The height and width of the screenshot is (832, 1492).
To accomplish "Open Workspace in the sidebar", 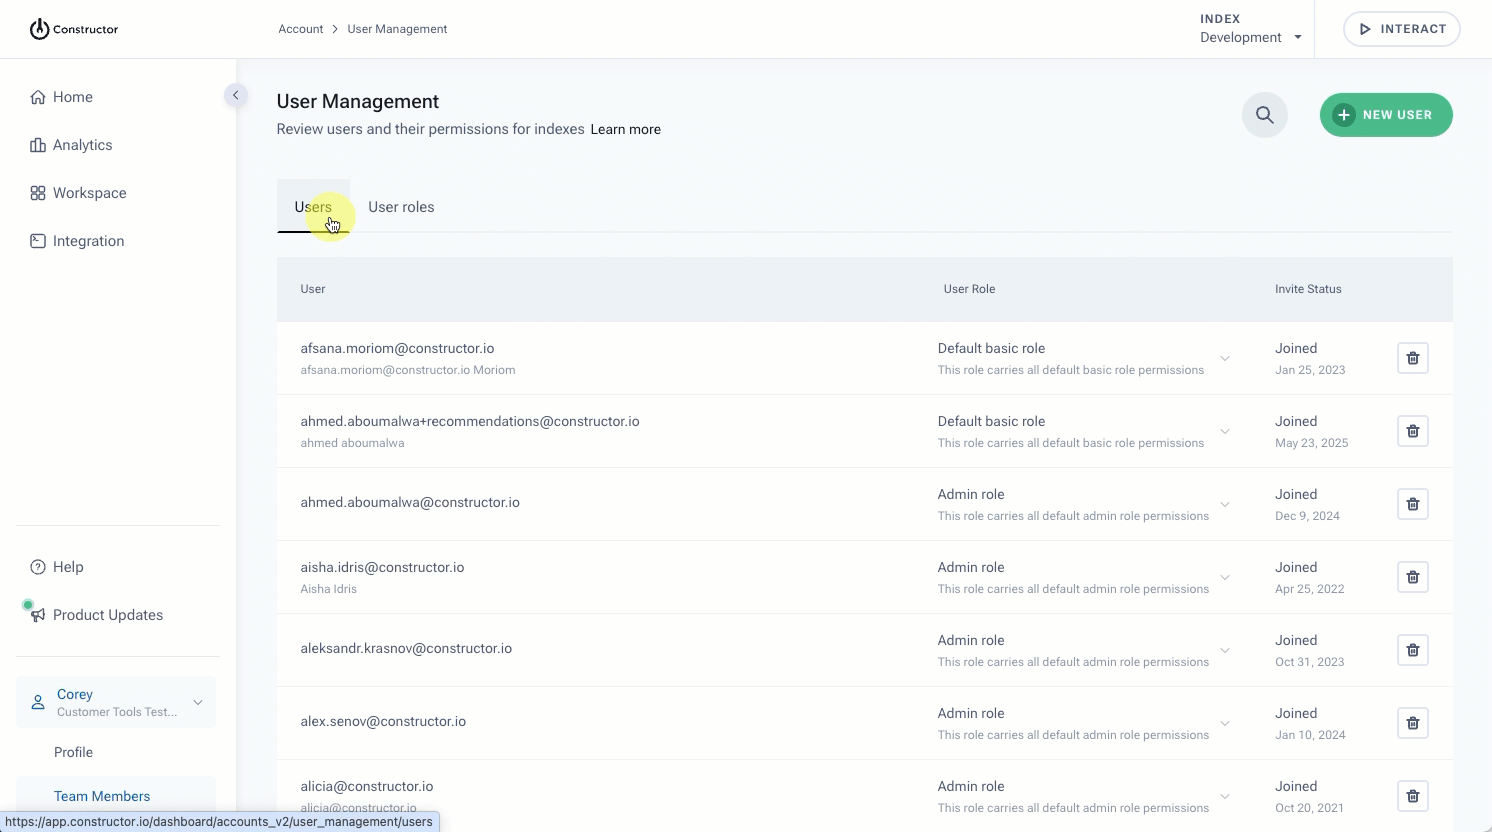I will pos(89,193).
